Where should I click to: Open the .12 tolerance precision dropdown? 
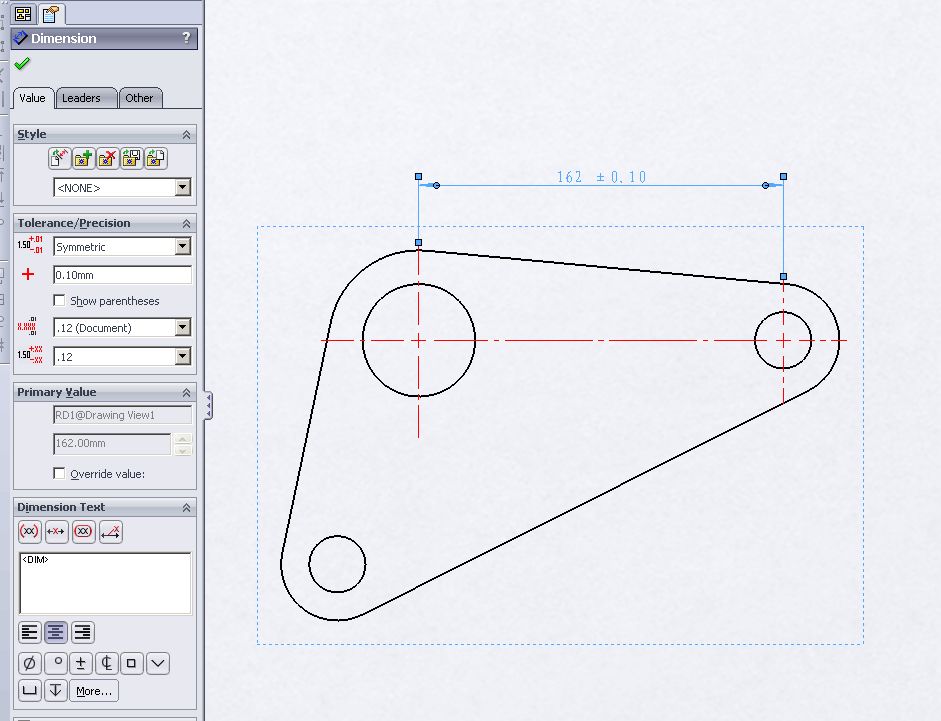(x=183, y=356)
